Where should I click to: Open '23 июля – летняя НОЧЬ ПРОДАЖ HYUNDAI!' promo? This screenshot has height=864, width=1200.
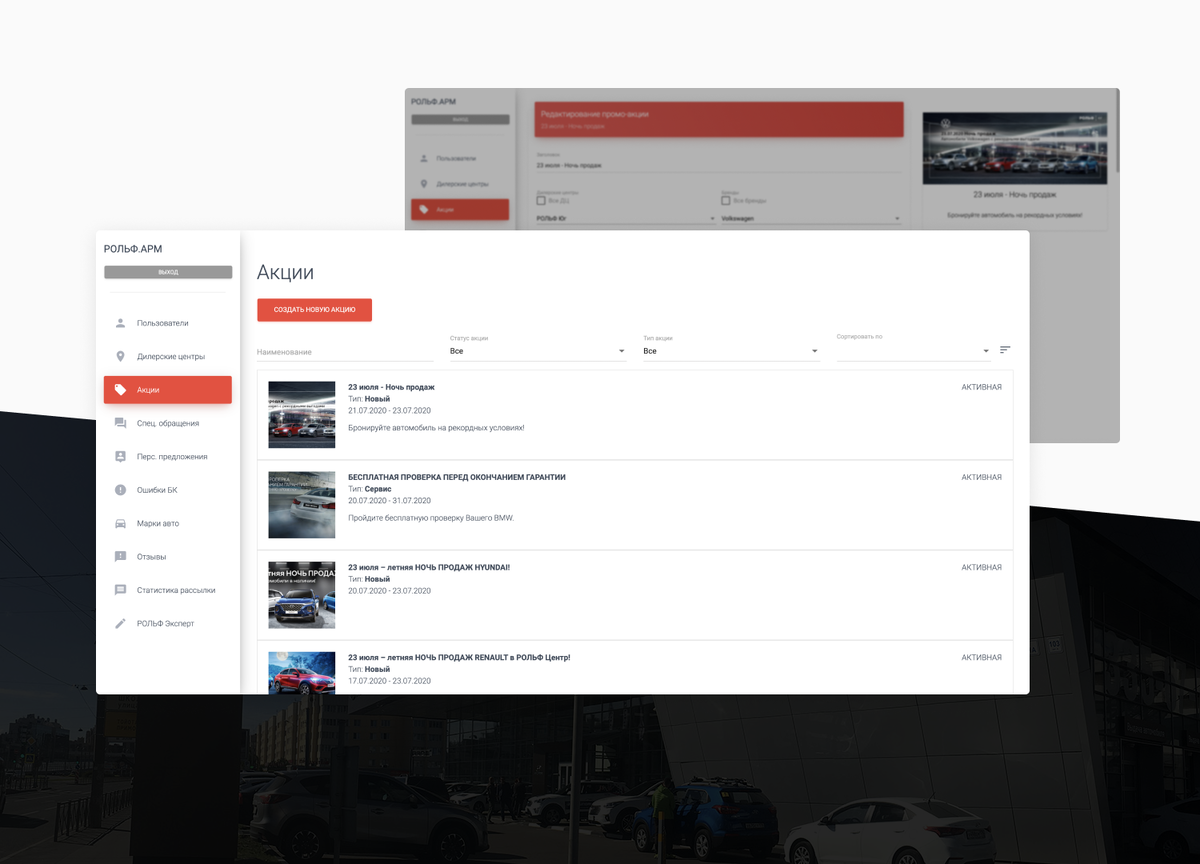coord(429,567)
